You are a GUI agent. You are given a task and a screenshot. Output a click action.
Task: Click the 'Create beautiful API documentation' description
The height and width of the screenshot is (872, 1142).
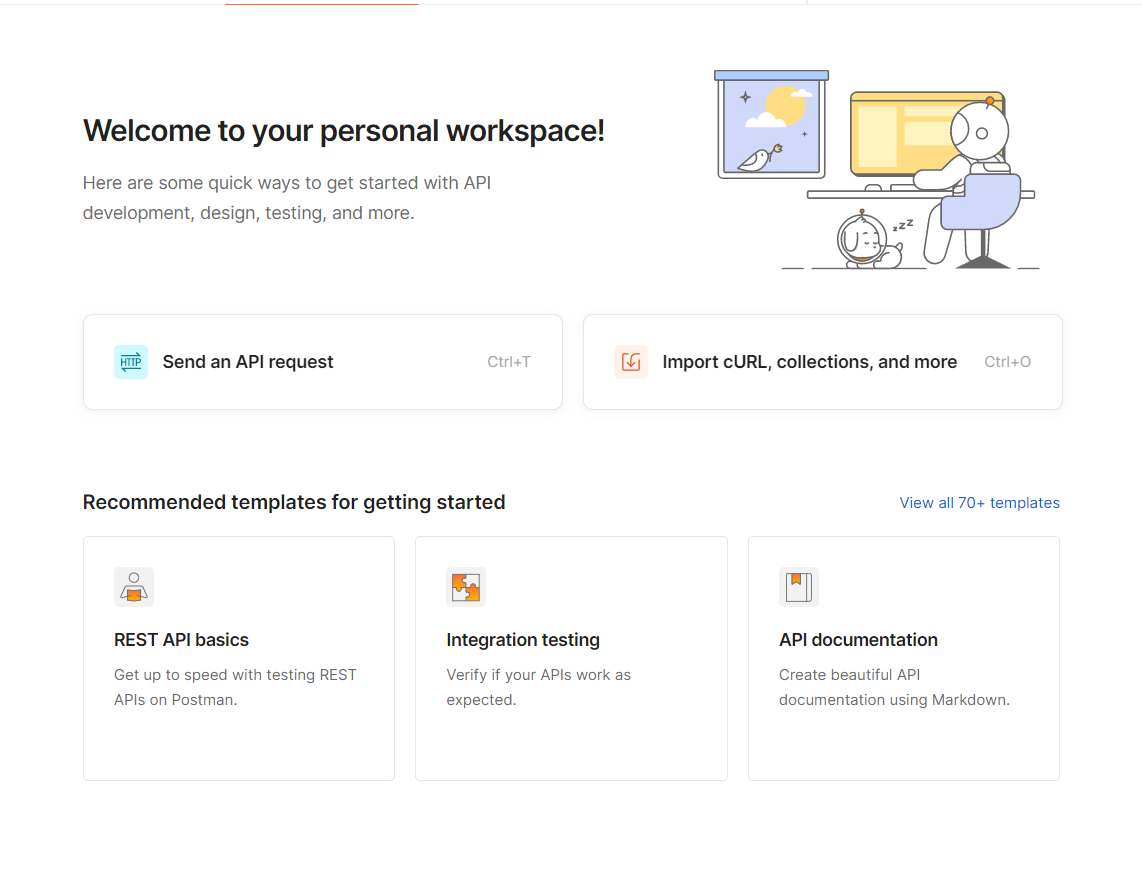894,687
